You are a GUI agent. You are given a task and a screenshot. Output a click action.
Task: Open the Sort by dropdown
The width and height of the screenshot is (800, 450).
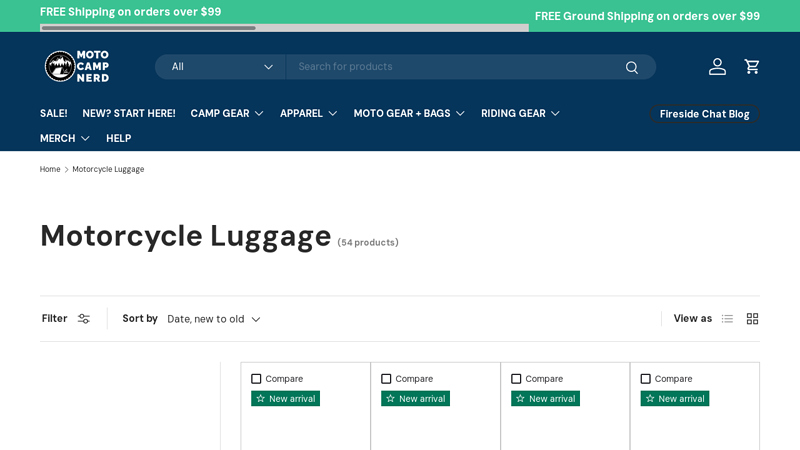point(213,319)
